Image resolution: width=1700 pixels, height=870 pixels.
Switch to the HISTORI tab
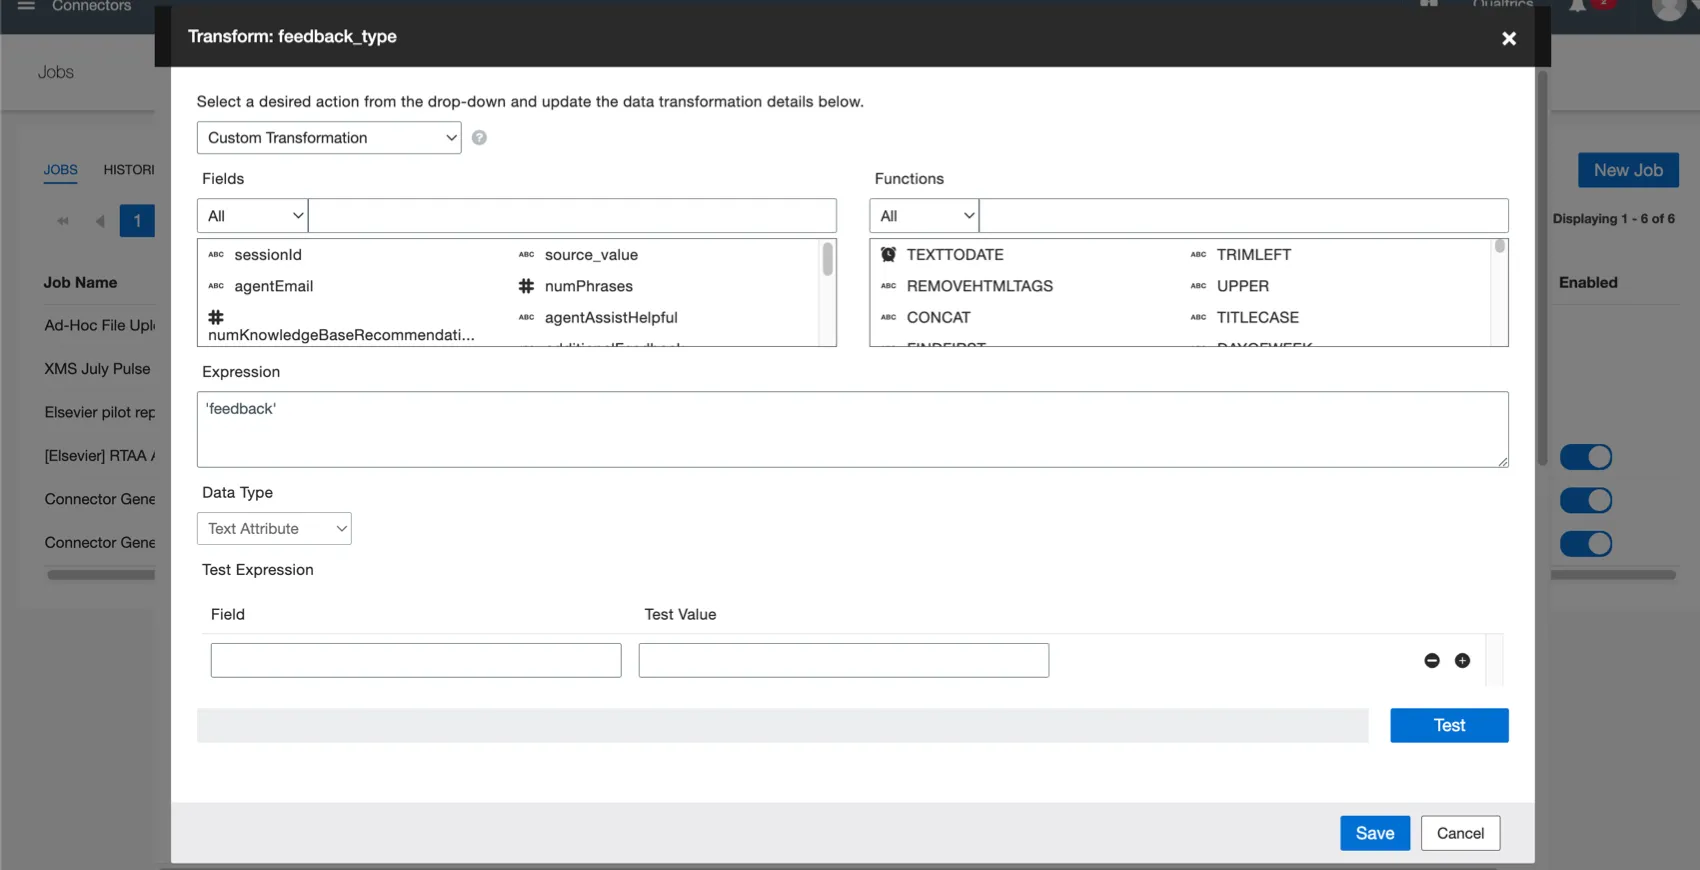pyautogui.click(x=128, y=170)
